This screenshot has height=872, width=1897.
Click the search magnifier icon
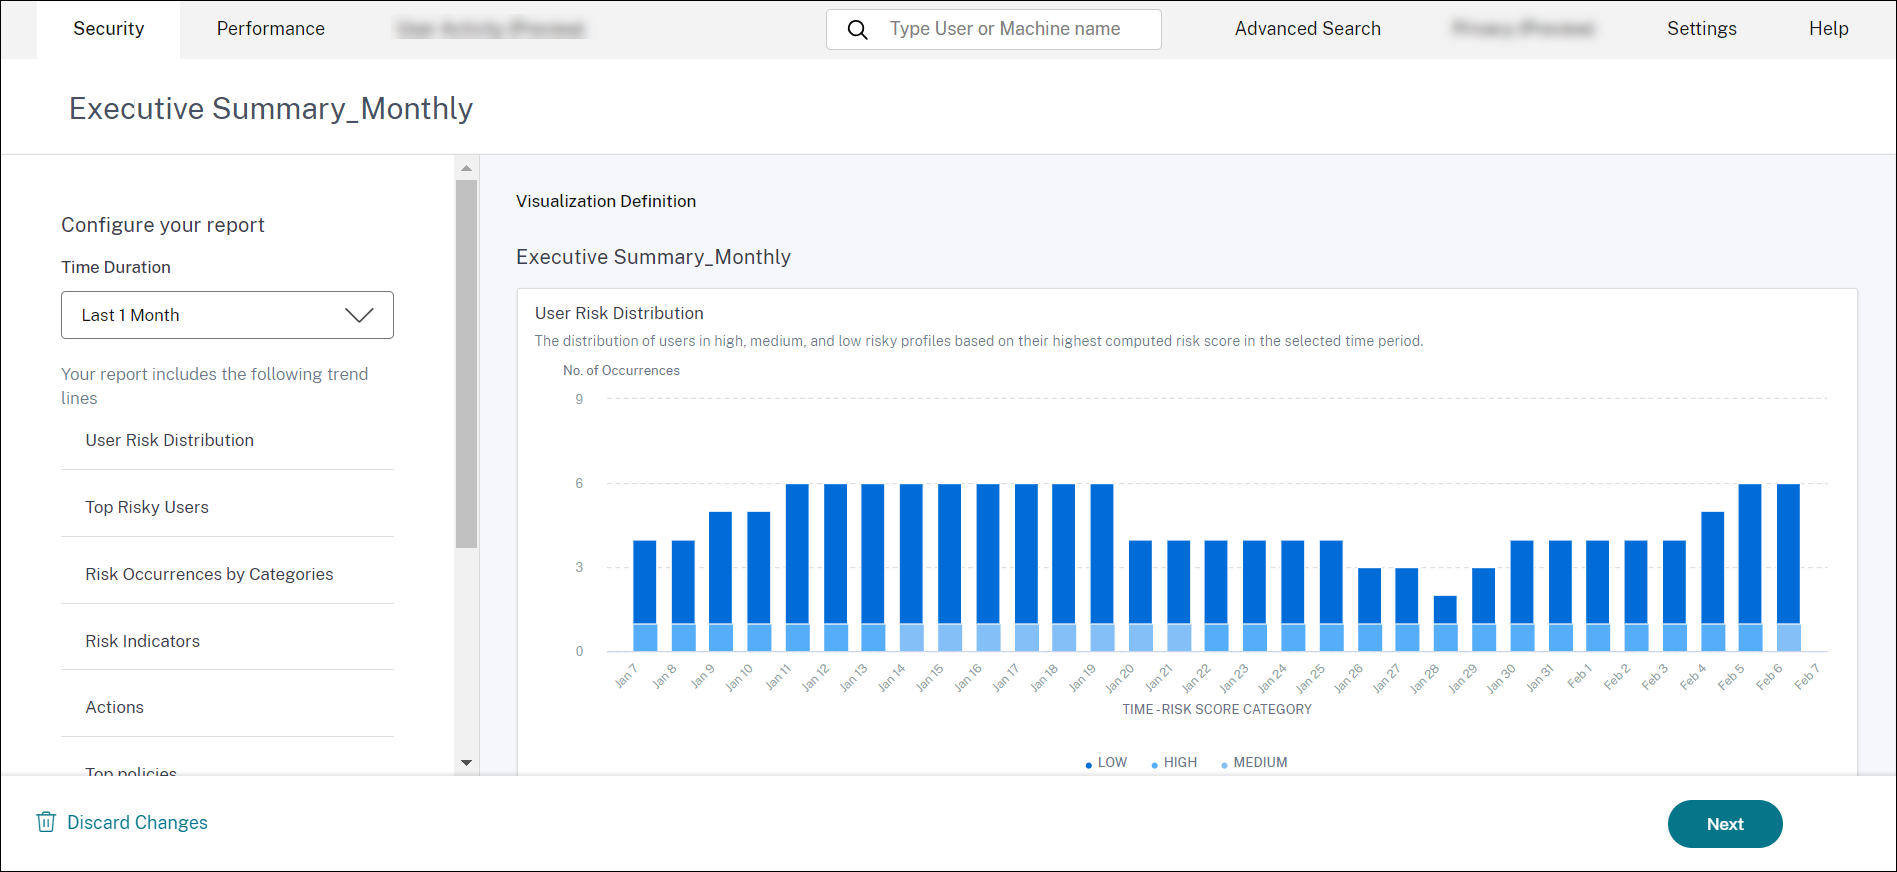[857, 30]
